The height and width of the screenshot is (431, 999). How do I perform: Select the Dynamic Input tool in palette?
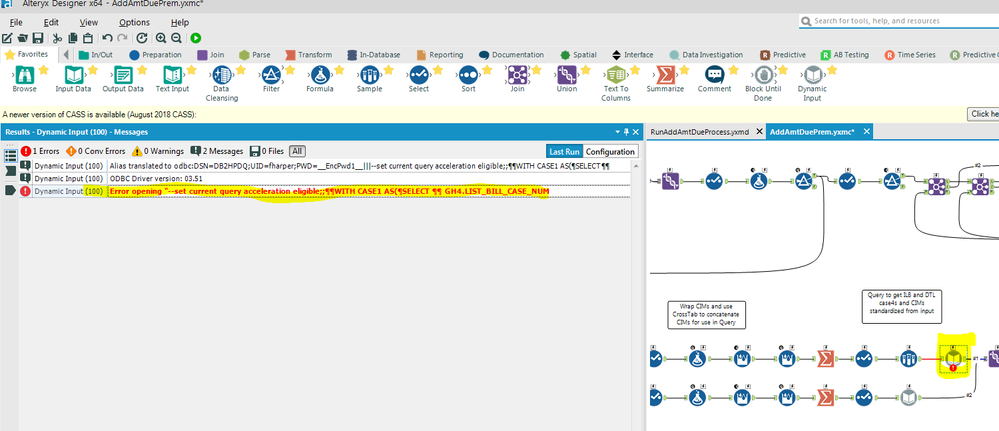point(812,84)
